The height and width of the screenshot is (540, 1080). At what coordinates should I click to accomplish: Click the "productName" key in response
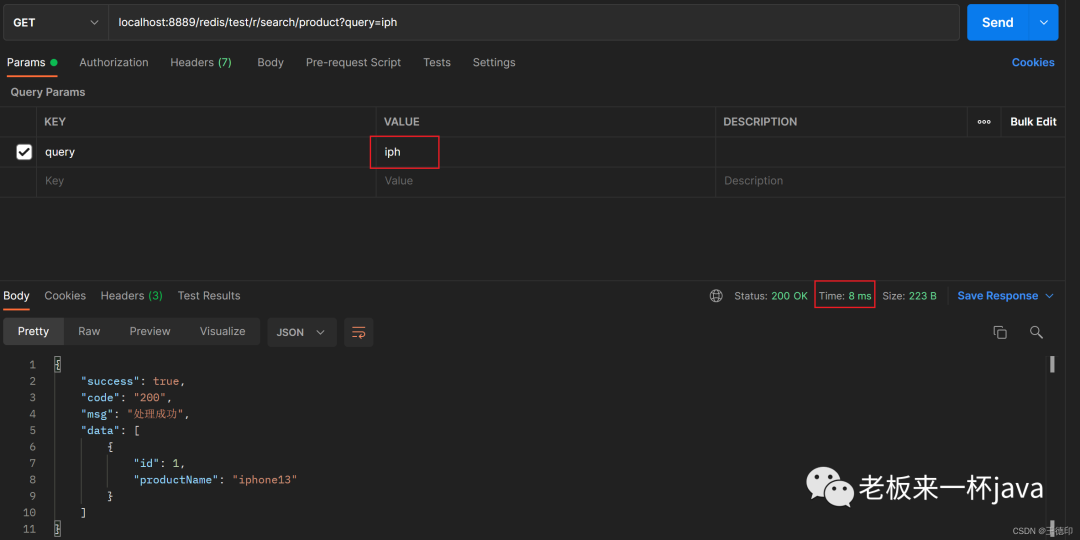[x=176, y=479]
